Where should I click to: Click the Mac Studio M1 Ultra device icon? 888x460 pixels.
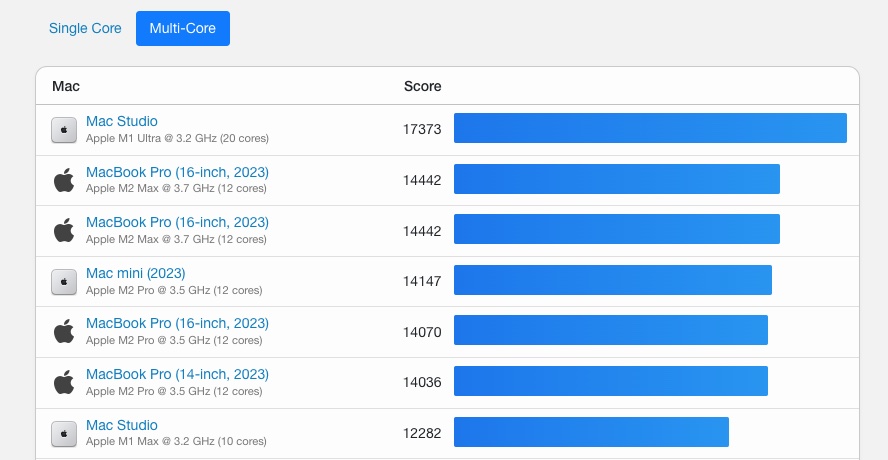[x=64, y=129]
